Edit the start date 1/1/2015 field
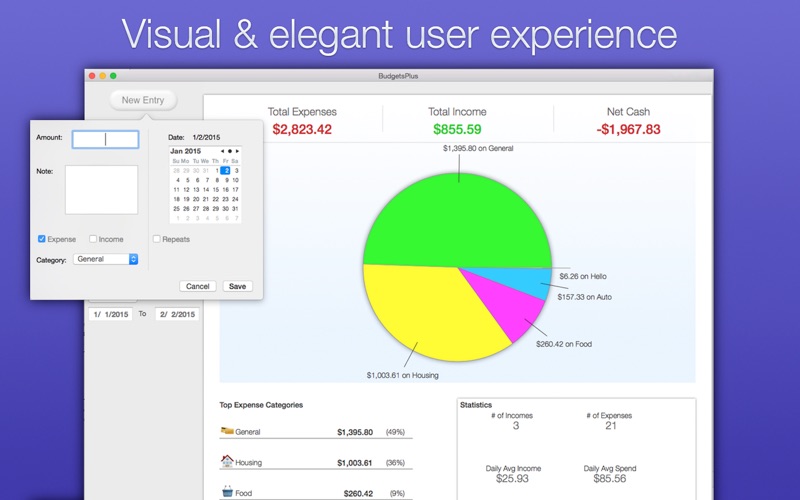The image size is (800, 500). pyautogui.click(x=111, y=314)
